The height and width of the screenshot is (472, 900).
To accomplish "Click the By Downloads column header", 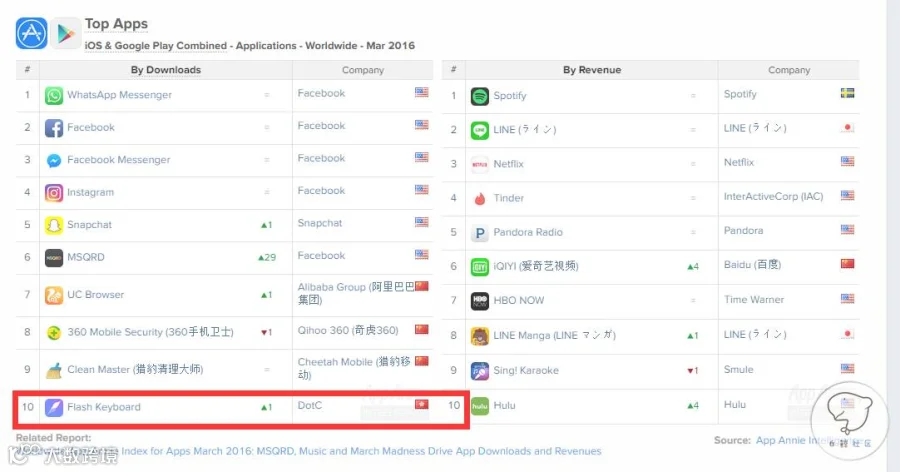I will point(166,69).
